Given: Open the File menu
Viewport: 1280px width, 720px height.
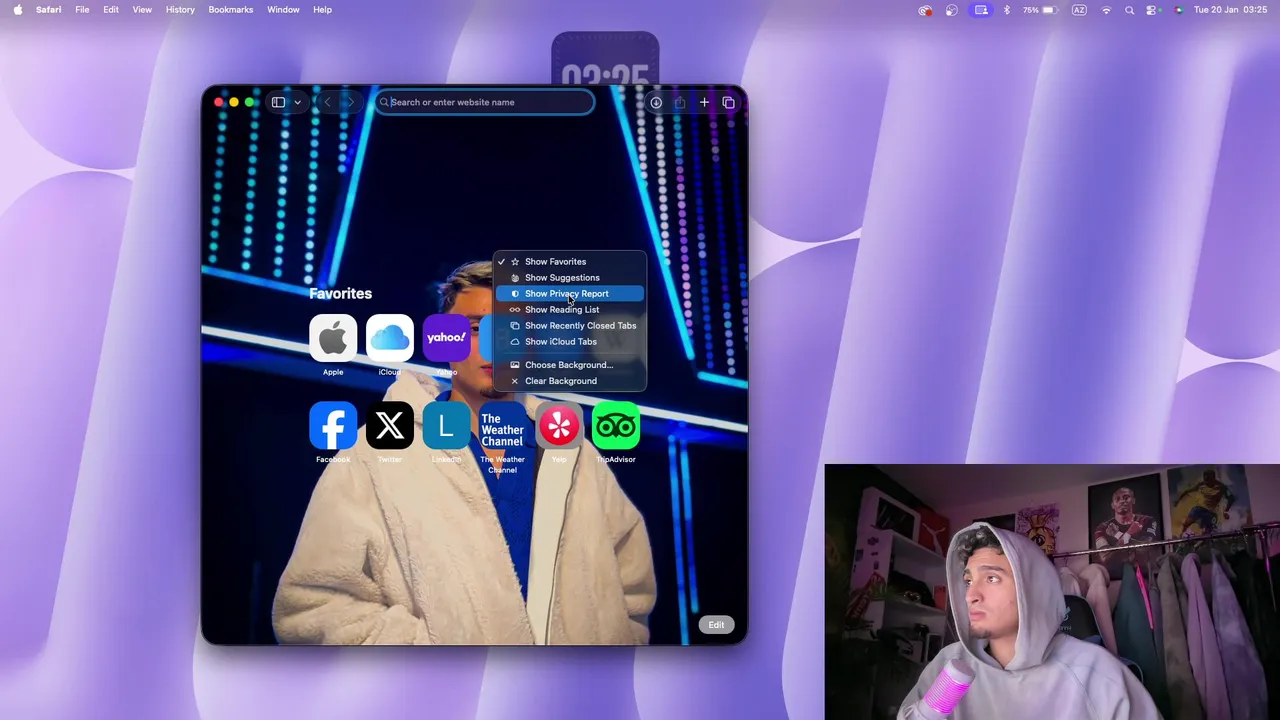Looking at the screenshot, I should coord(82,10).
